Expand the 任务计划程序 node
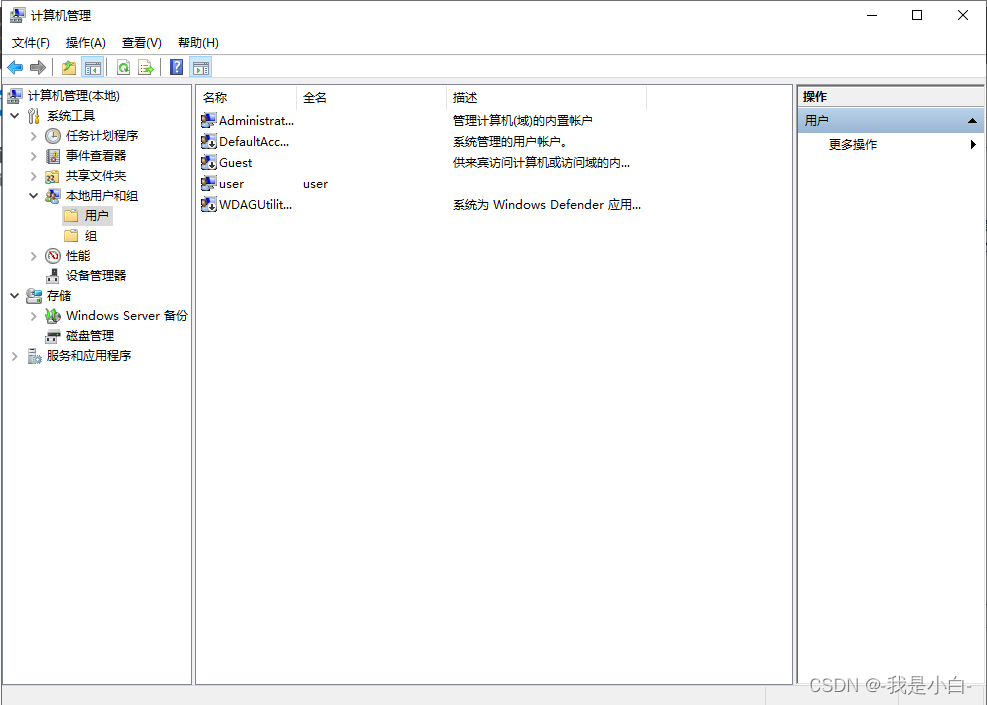Viewport: 987px width, 705px height. click(33, 136)
